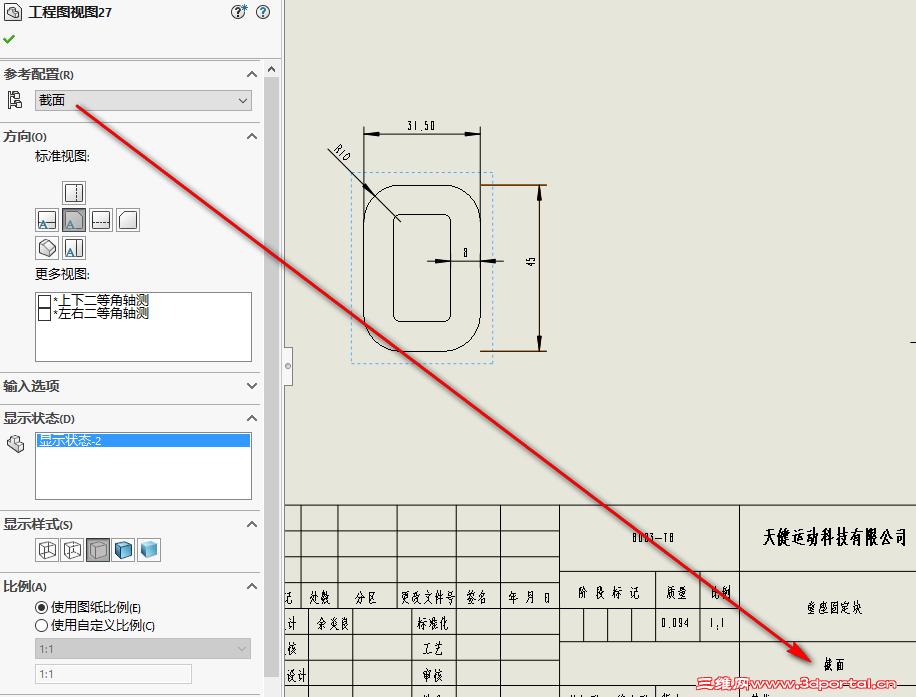Collapse the 参考配置 section
916x697 pixels.
click(252, 74)
